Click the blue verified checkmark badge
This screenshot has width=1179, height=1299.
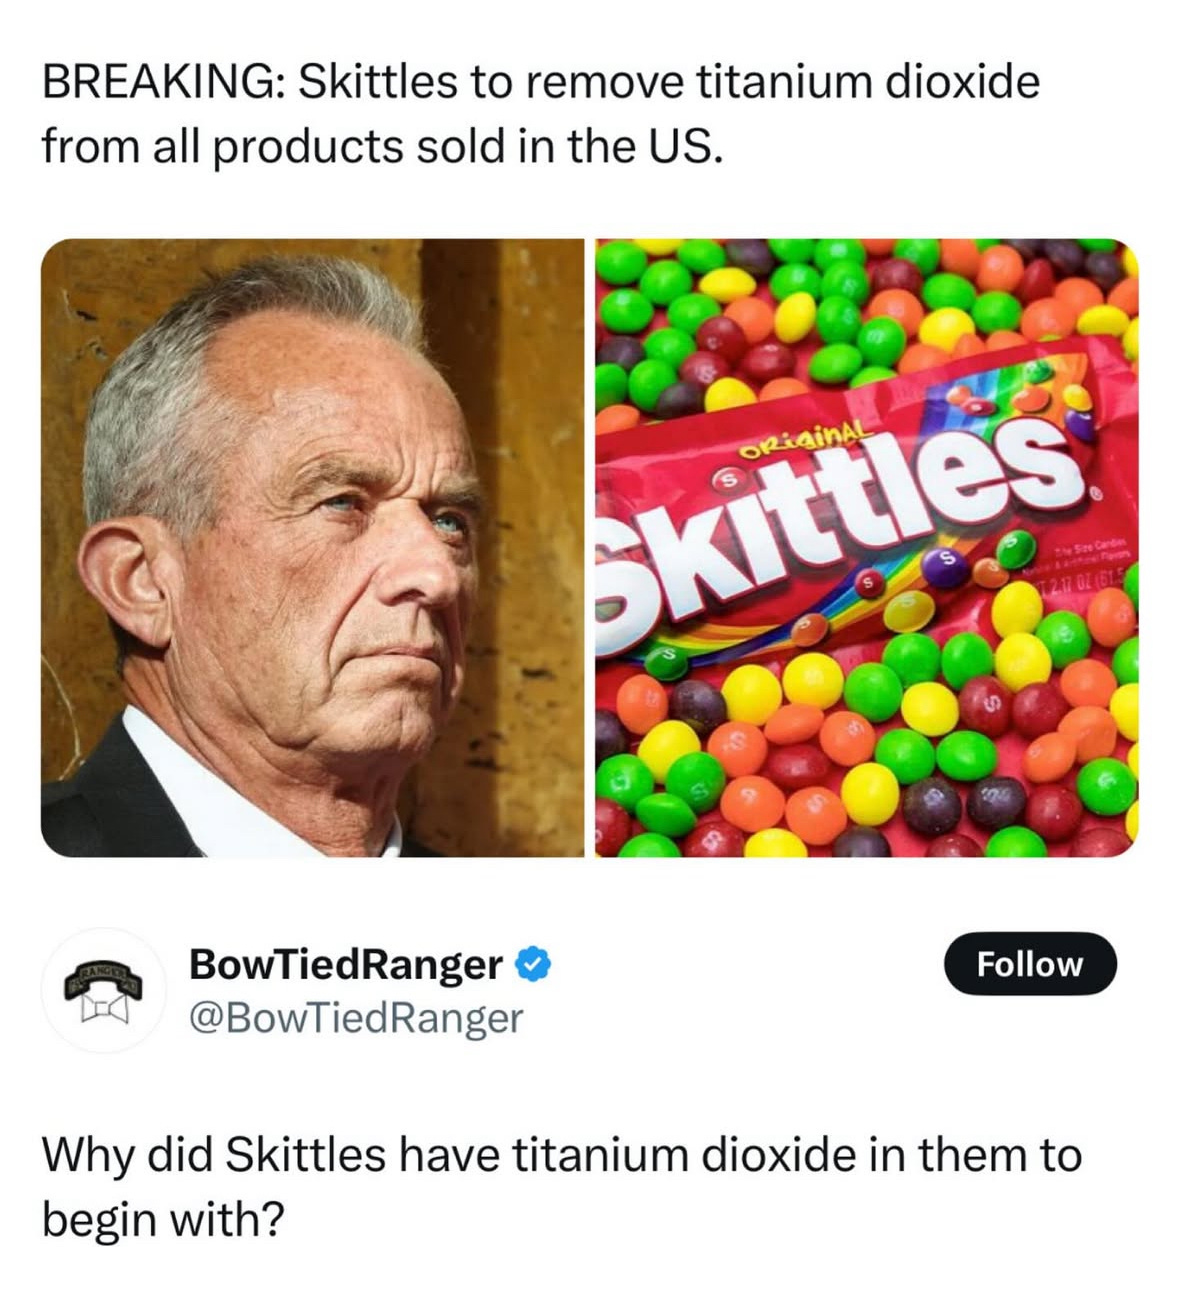tap(533, 964)
